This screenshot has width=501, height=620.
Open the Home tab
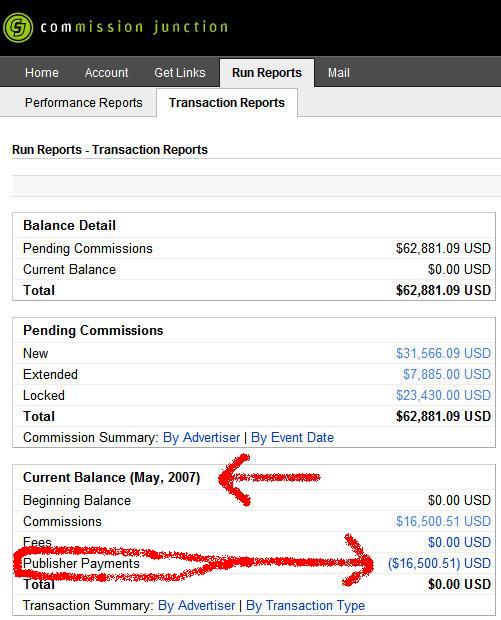[42, 73]
